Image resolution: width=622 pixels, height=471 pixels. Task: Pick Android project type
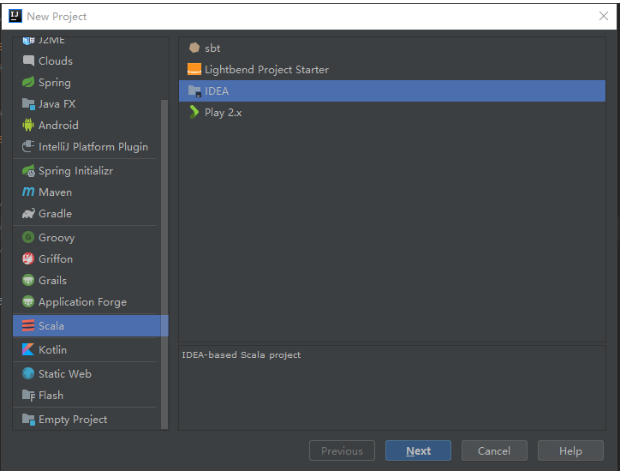[x=86, y=125]
